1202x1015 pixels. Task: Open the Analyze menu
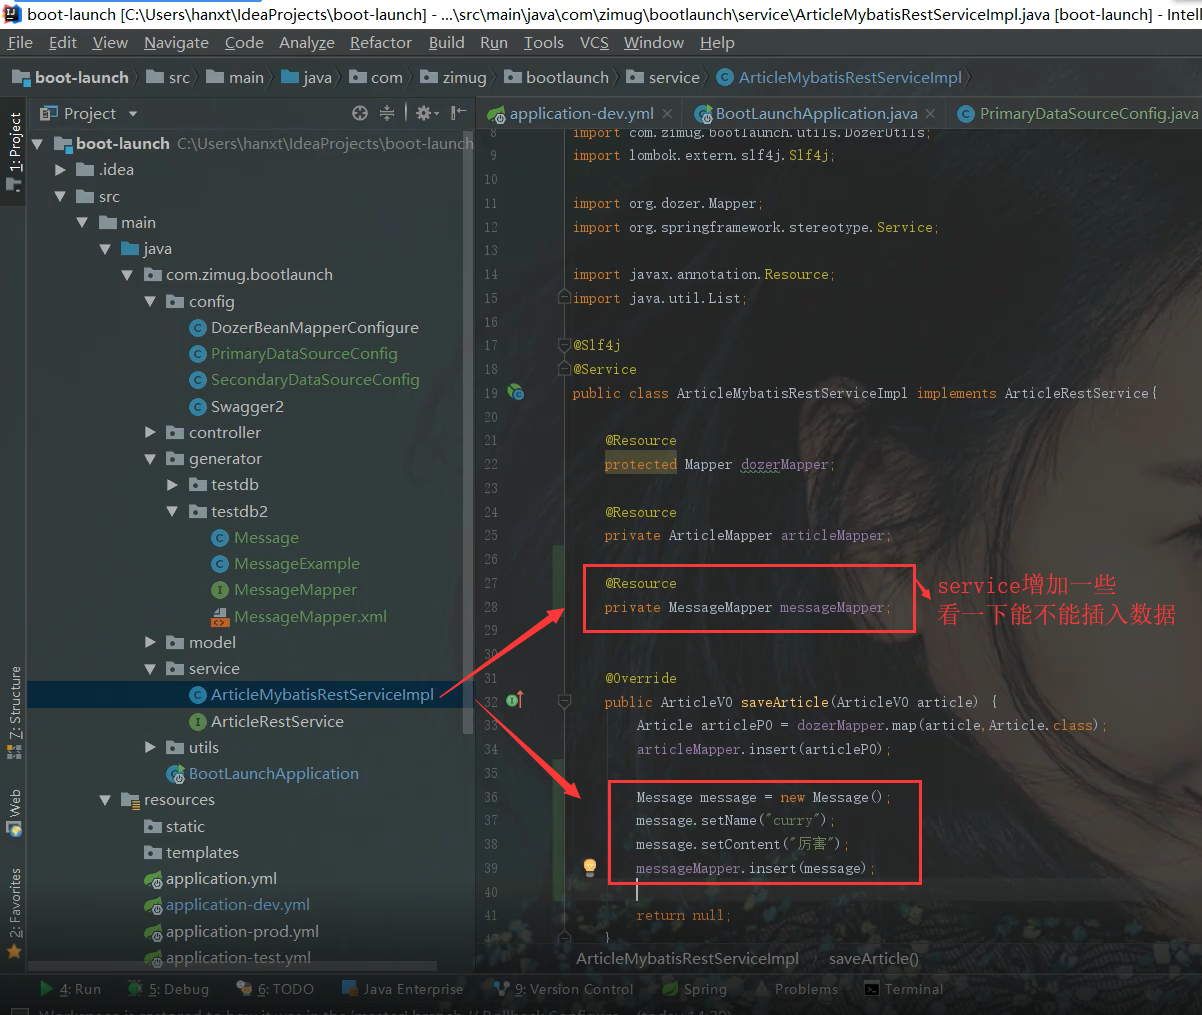click(307, 43)
